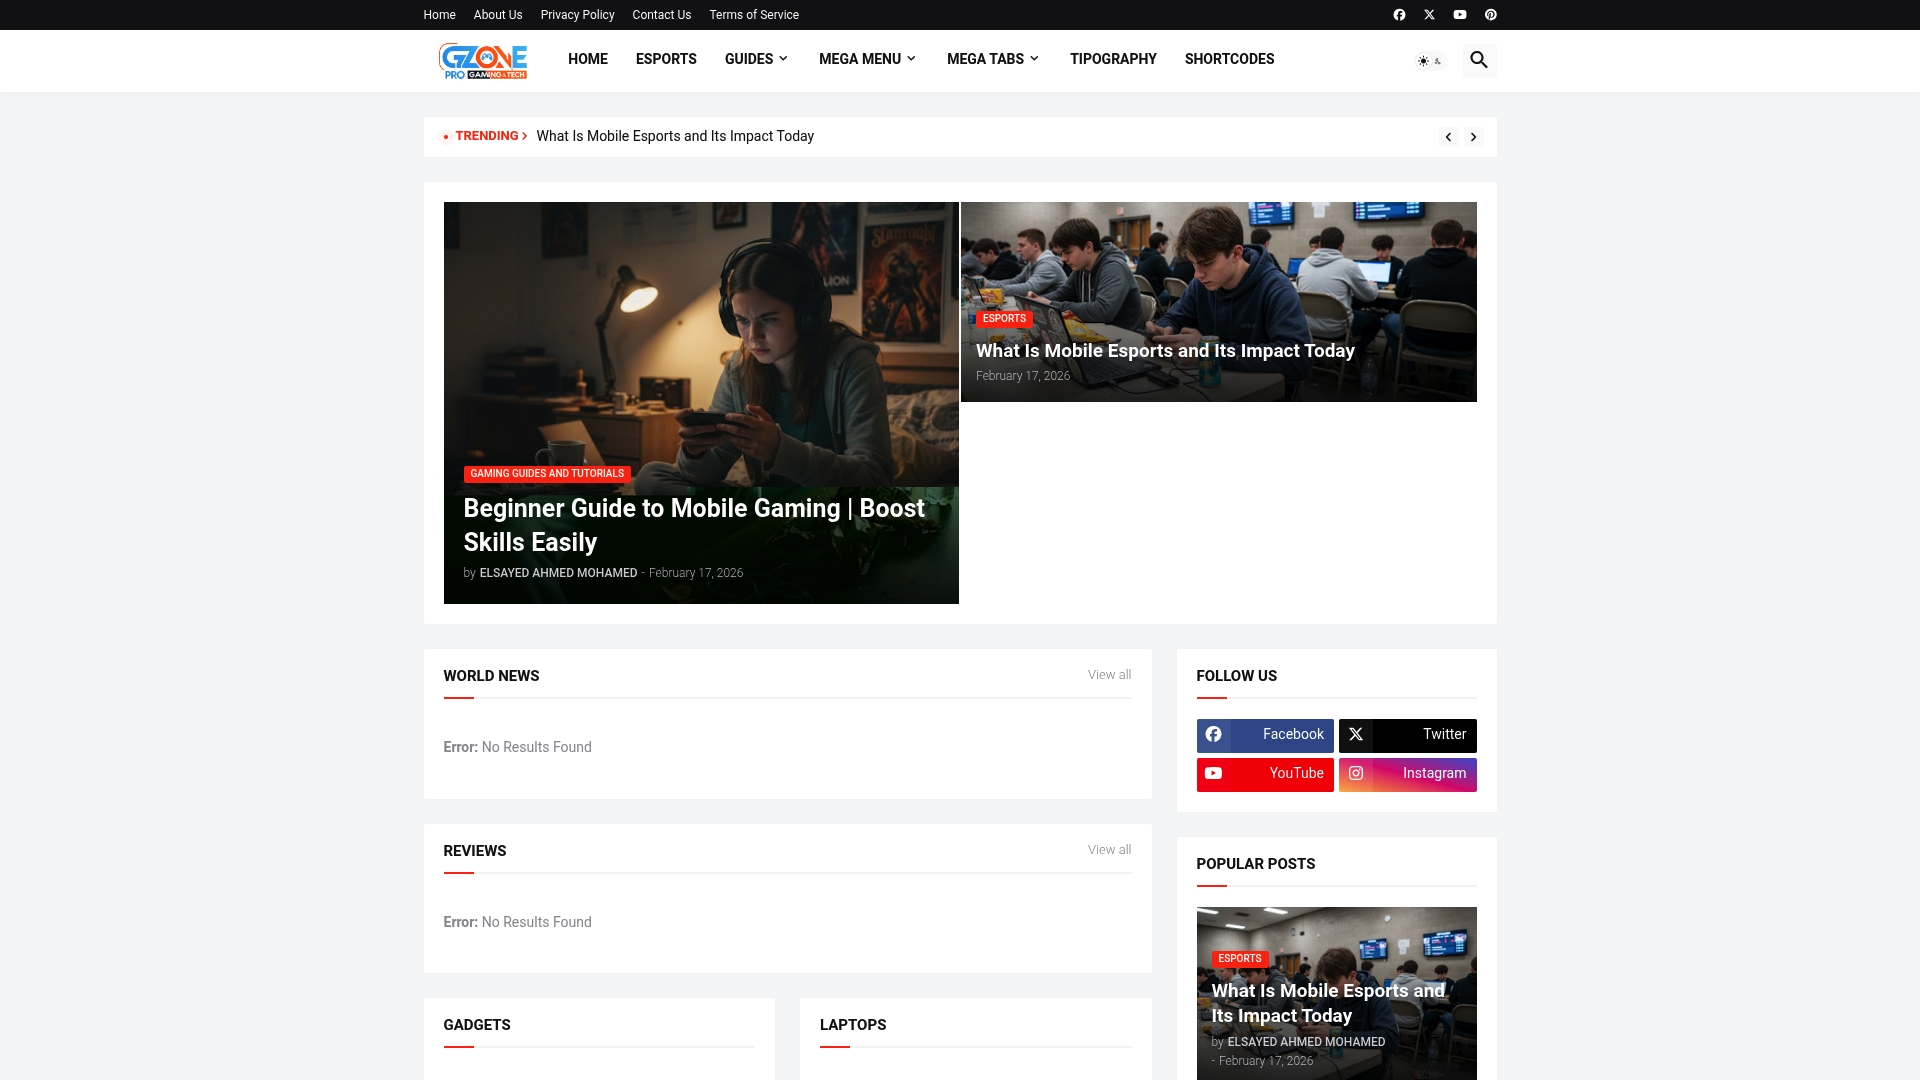Click the Pinterest icon in top bar
The image size is (1920, 1080).
tap(1490, 15)
